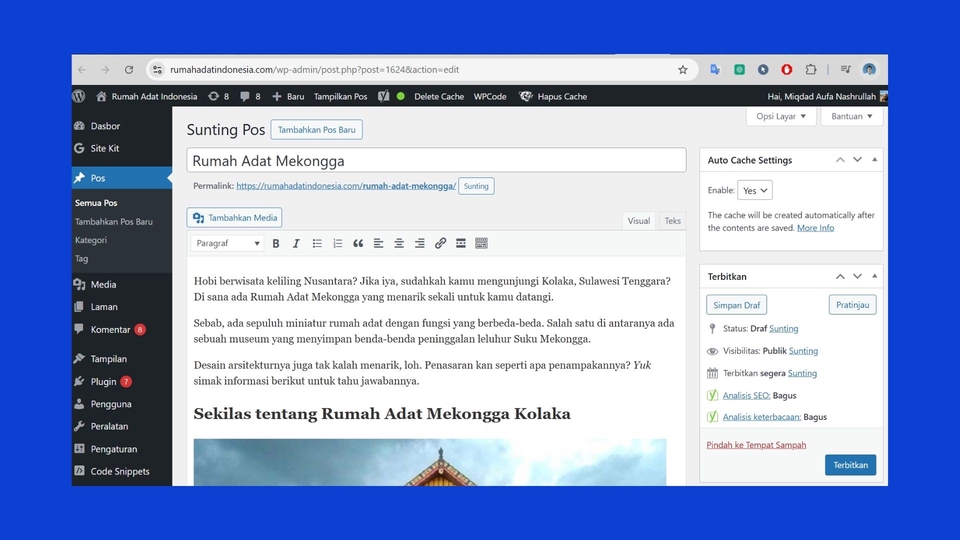Edit status via Sunting link beside Draf
This screenshot has width=960, height=540.
(x=784, y=329)
